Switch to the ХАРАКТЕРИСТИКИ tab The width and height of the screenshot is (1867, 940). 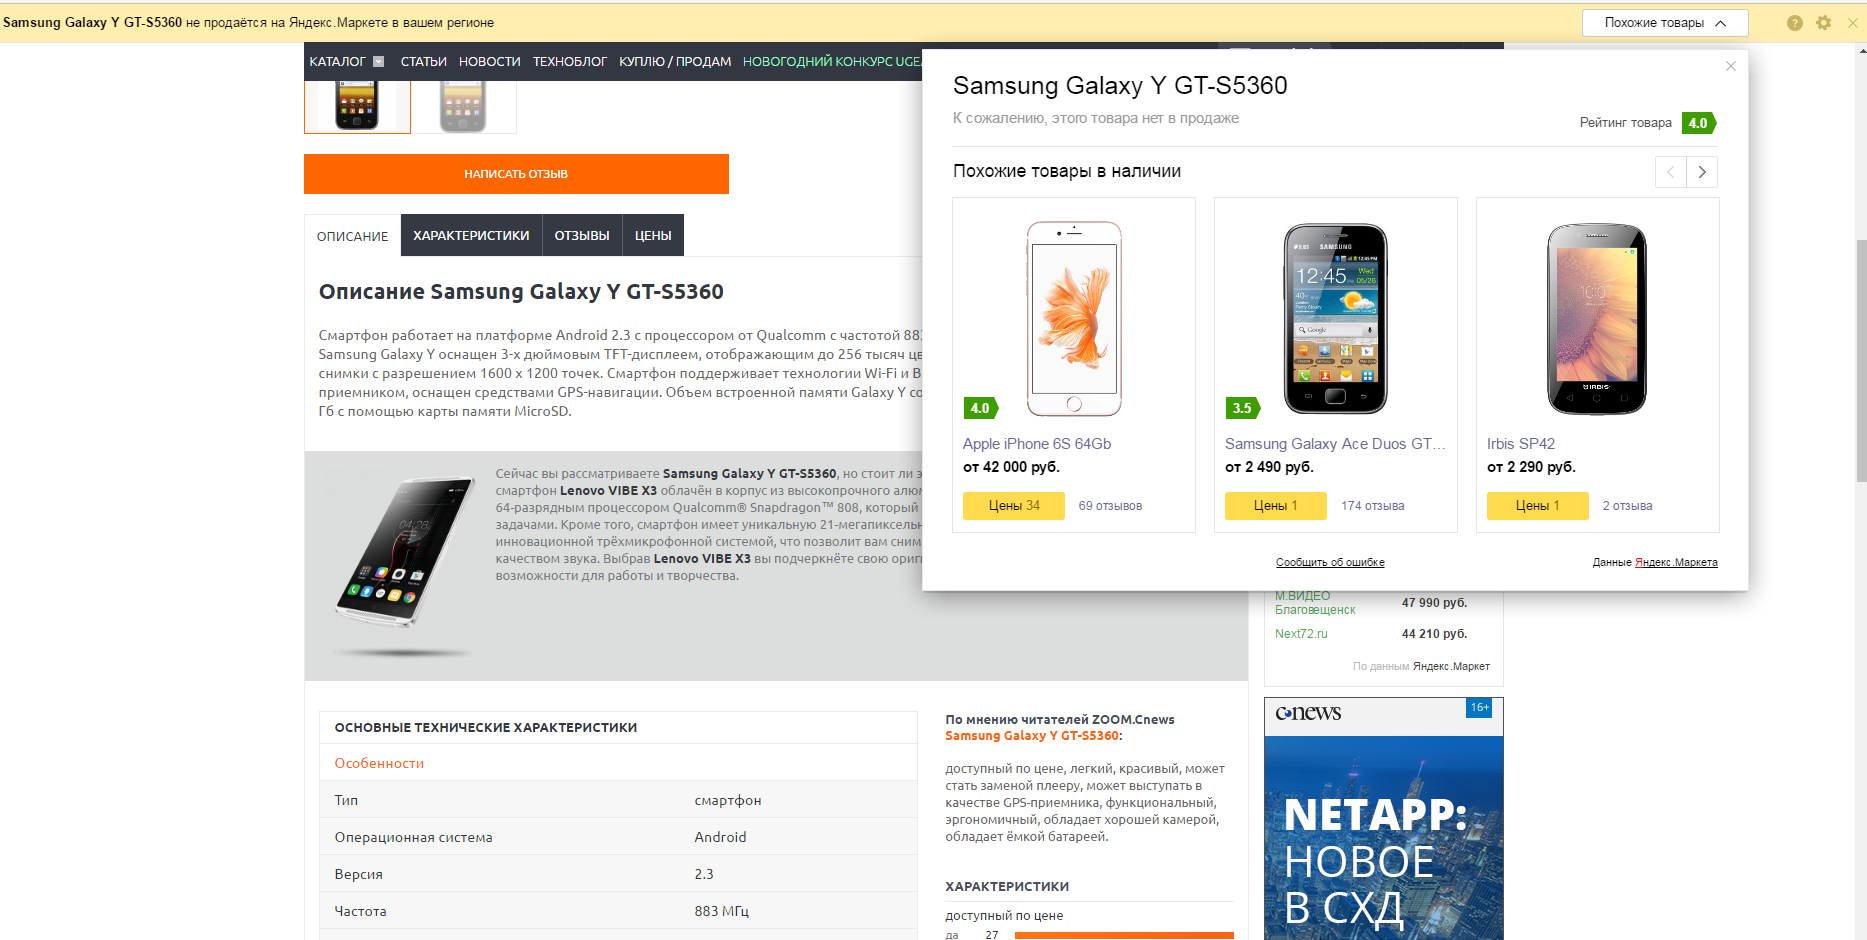coord(471,236)
